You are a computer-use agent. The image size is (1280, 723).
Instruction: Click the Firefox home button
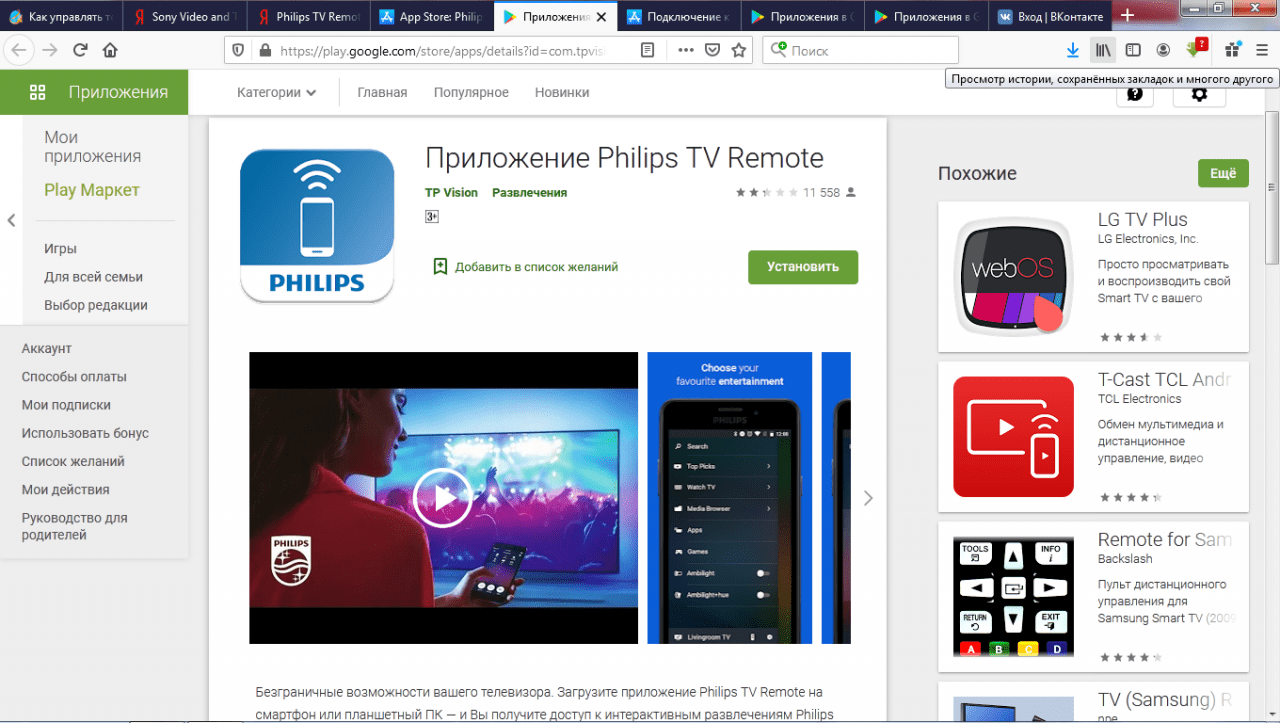(110, 50)
